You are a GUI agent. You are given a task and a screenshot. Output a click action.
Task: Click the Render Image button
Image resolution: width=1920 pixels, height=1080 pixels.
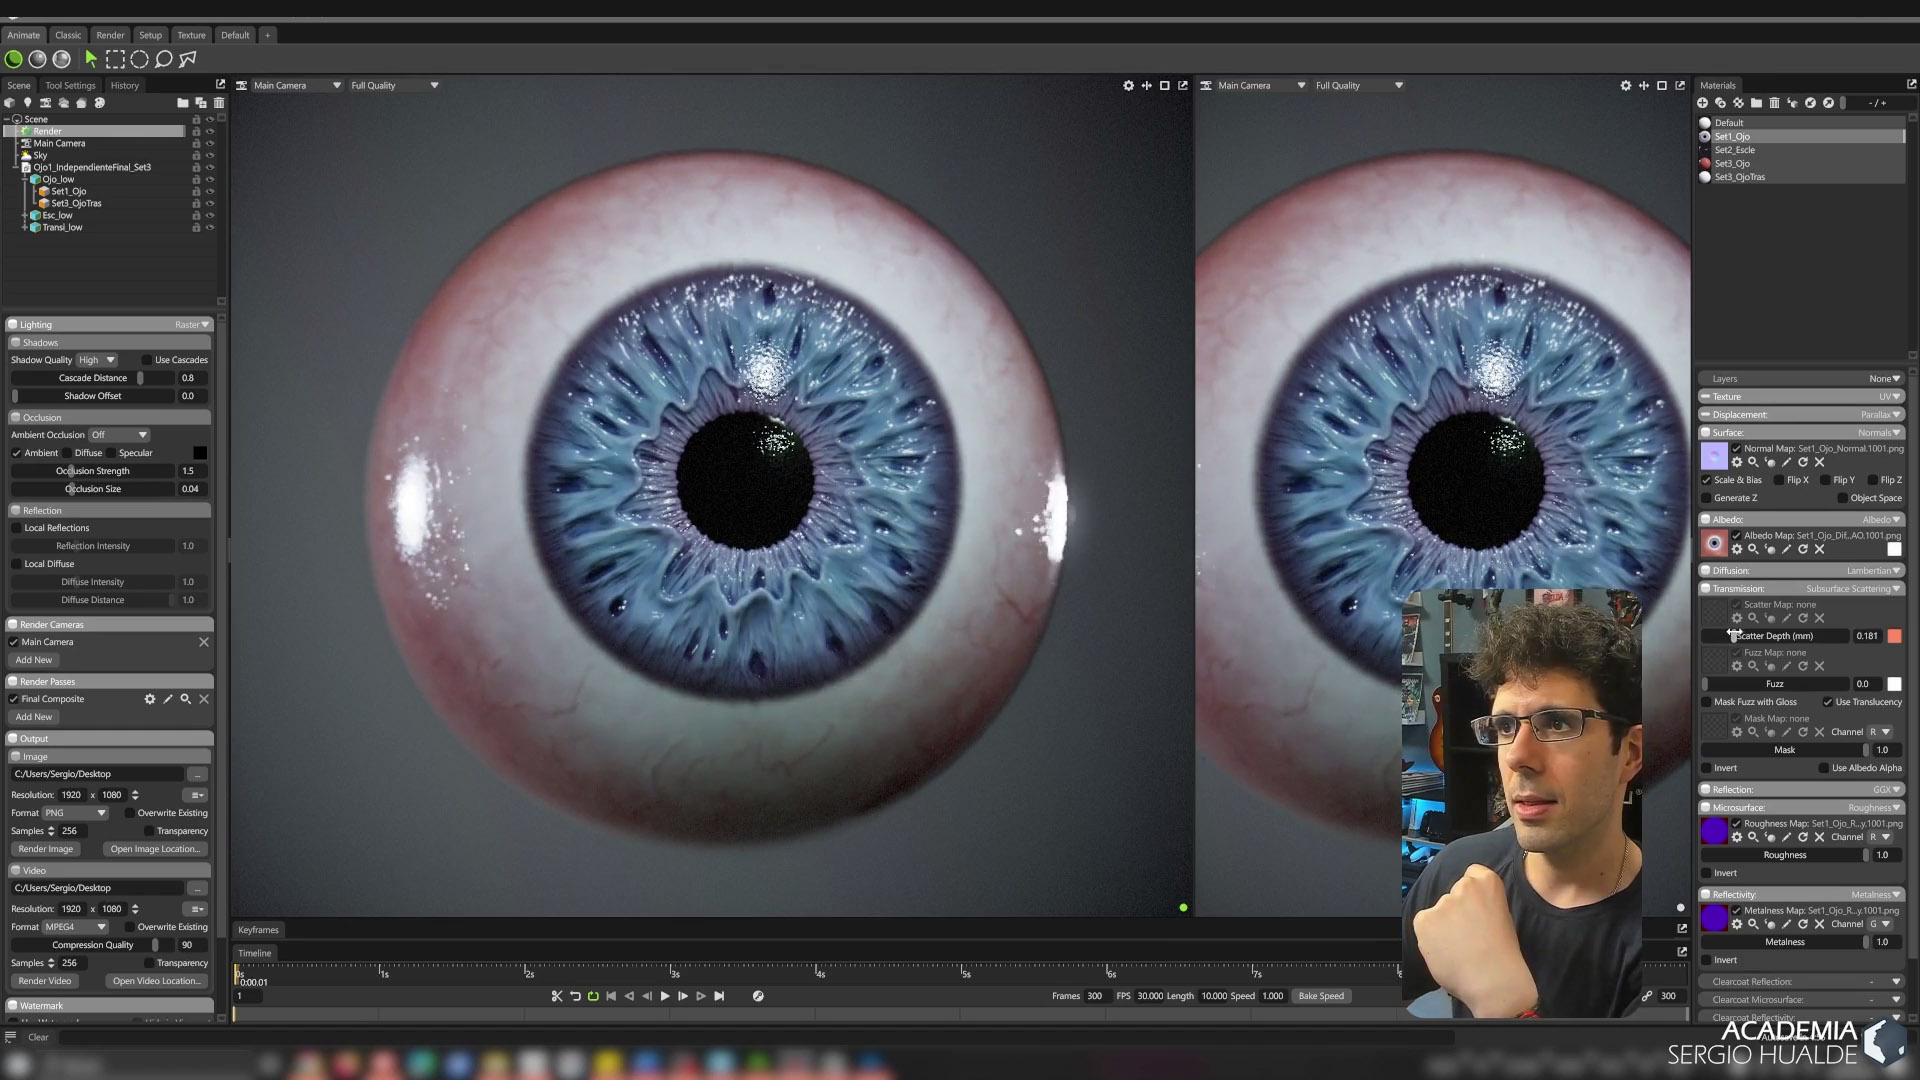46,849
